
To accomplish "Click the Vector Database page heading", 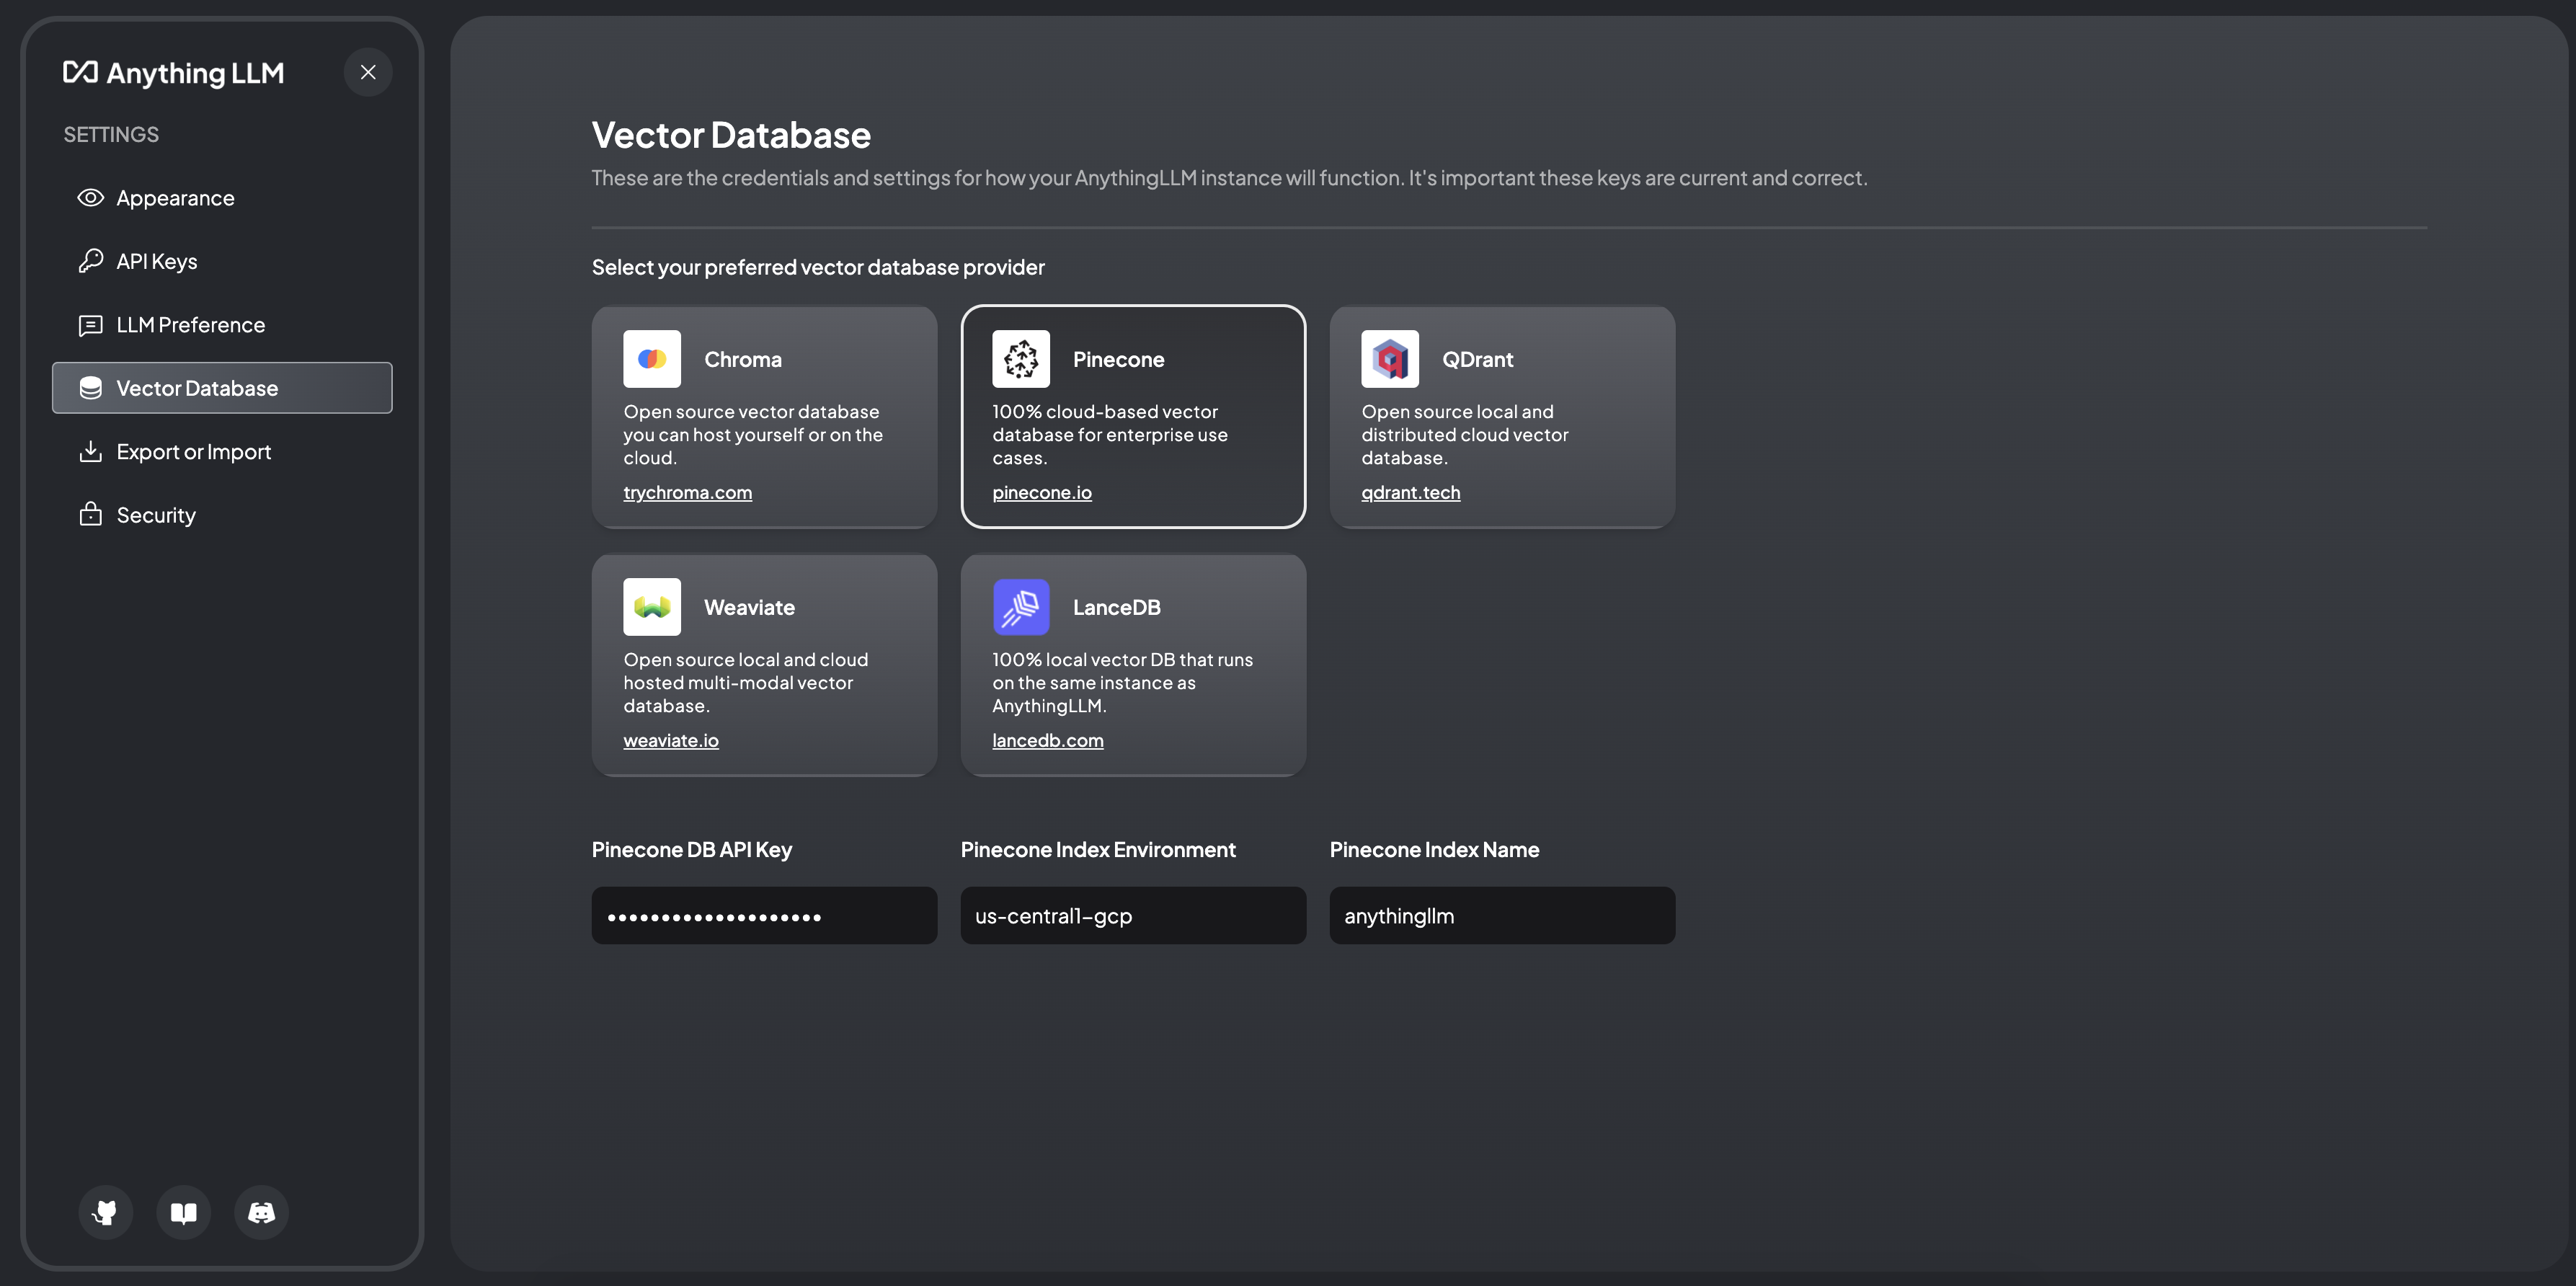I will 731,135.
